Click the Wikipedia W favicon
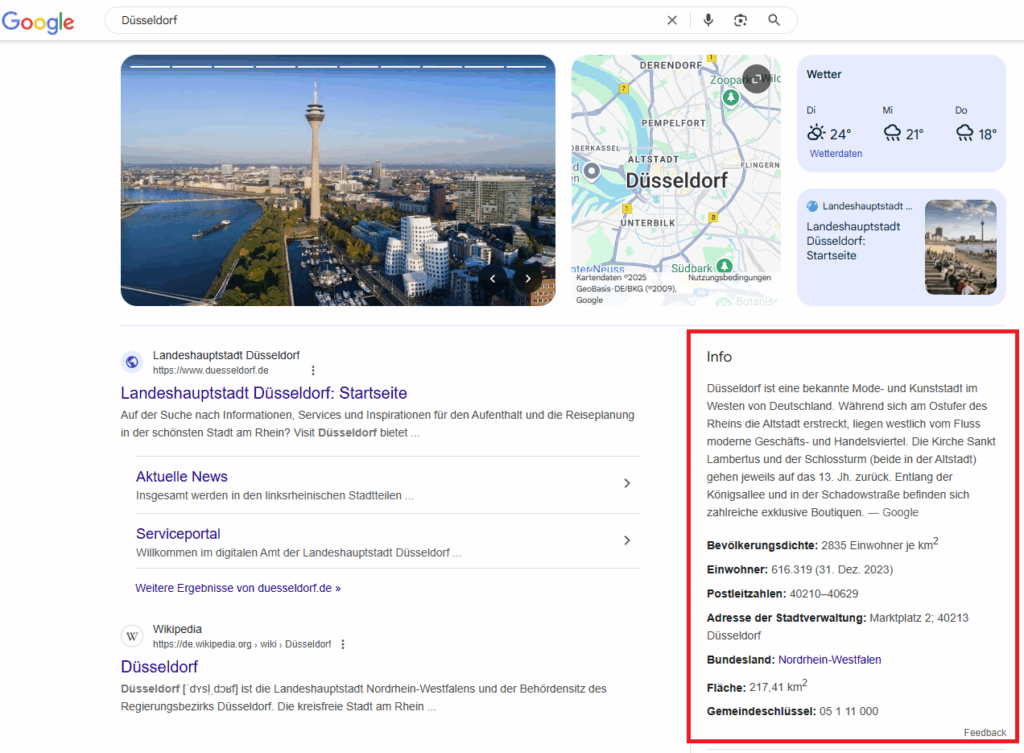Screen dimensions: 1024x753 pos(132,636)
